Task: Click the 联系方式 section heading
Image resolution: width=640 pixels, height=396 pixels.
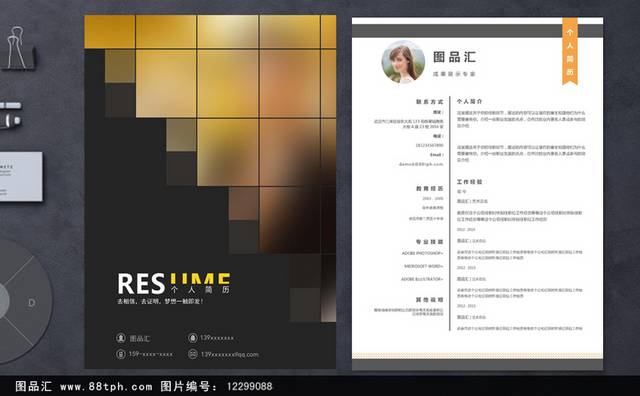Action: [429, 102]
